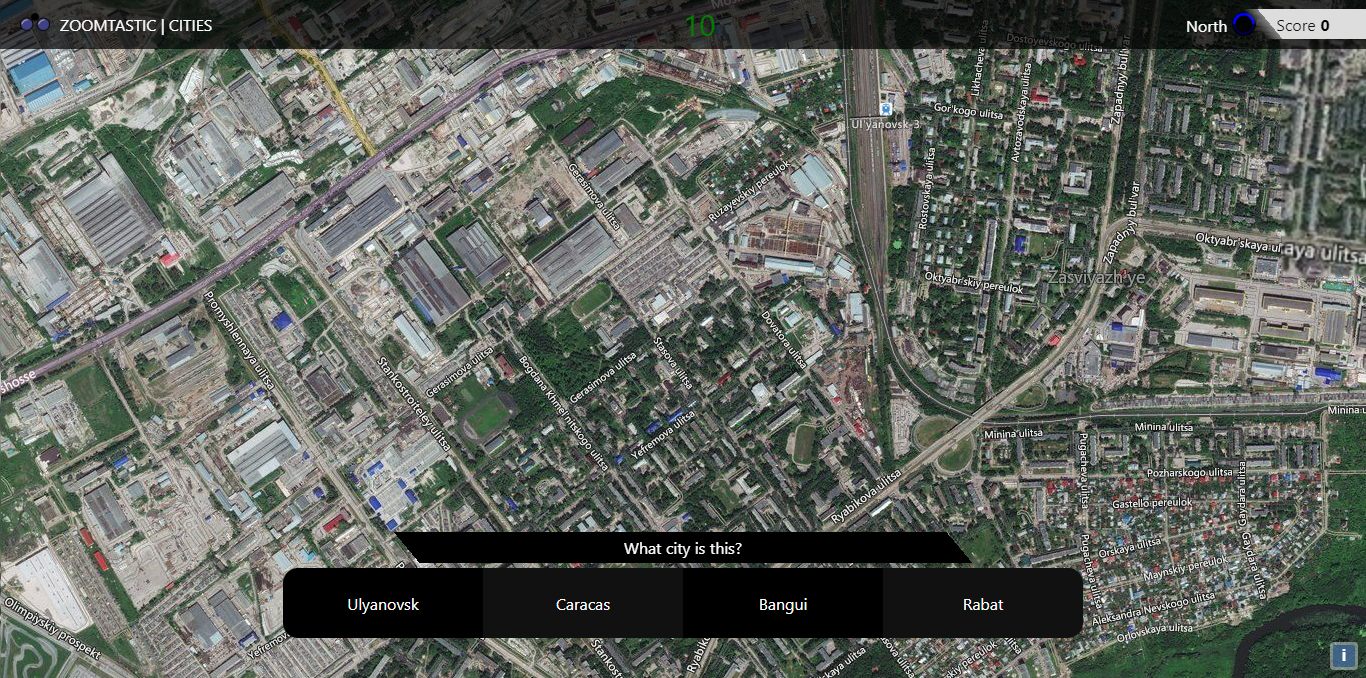Screen dimensions: 1366x678
Task: Click the Olimpiyskiy prospekt street label
Action: coord(52,628)
